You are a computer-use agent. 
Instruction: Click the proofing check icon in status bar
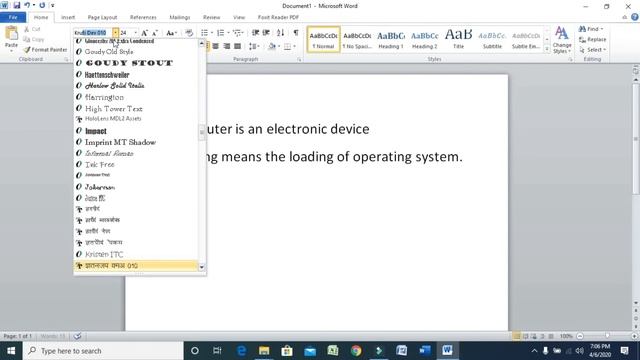77,336
